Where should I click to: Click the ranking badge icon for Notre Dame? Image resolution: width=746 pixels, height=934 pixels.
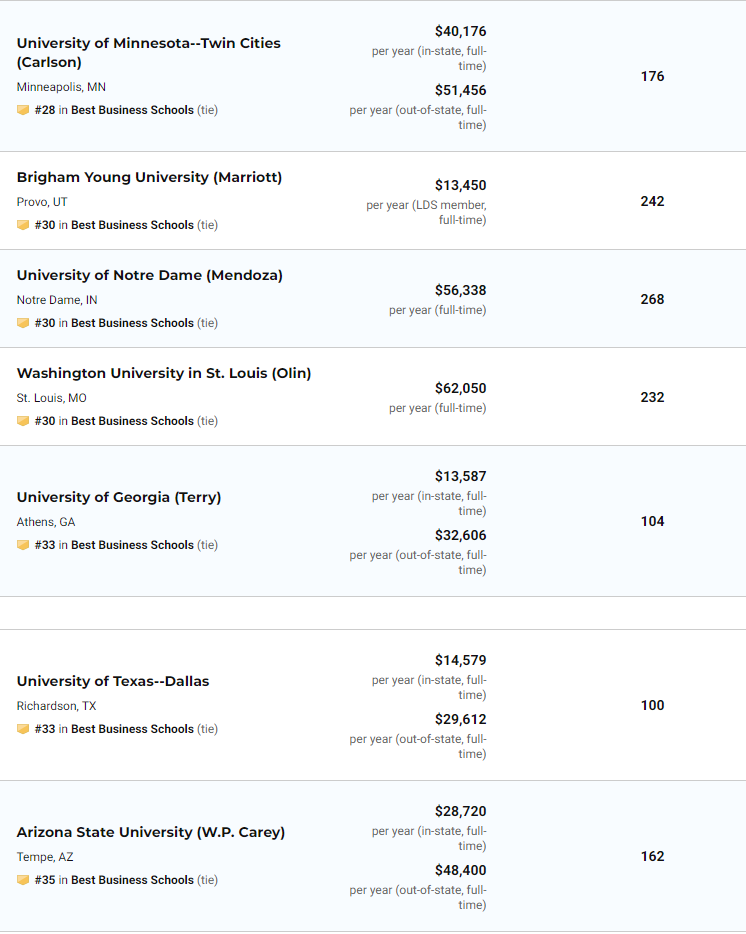pos(23,323)
